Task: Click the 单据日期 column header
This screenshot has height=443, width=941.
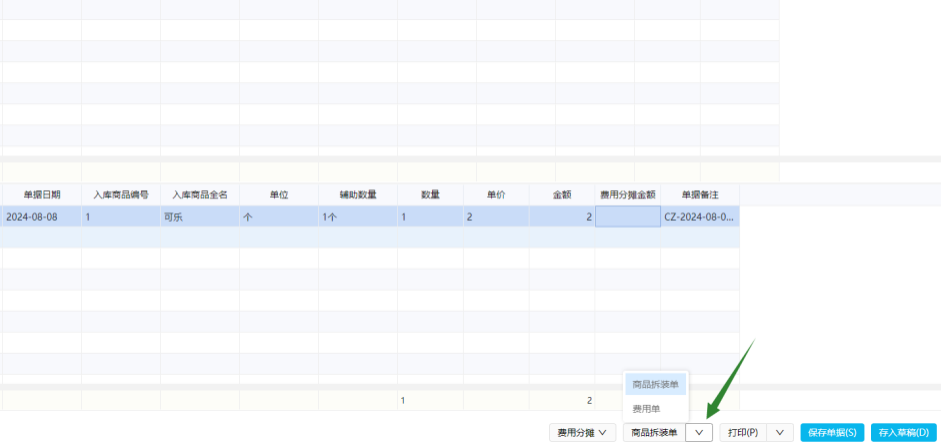Action: point(41,194)
